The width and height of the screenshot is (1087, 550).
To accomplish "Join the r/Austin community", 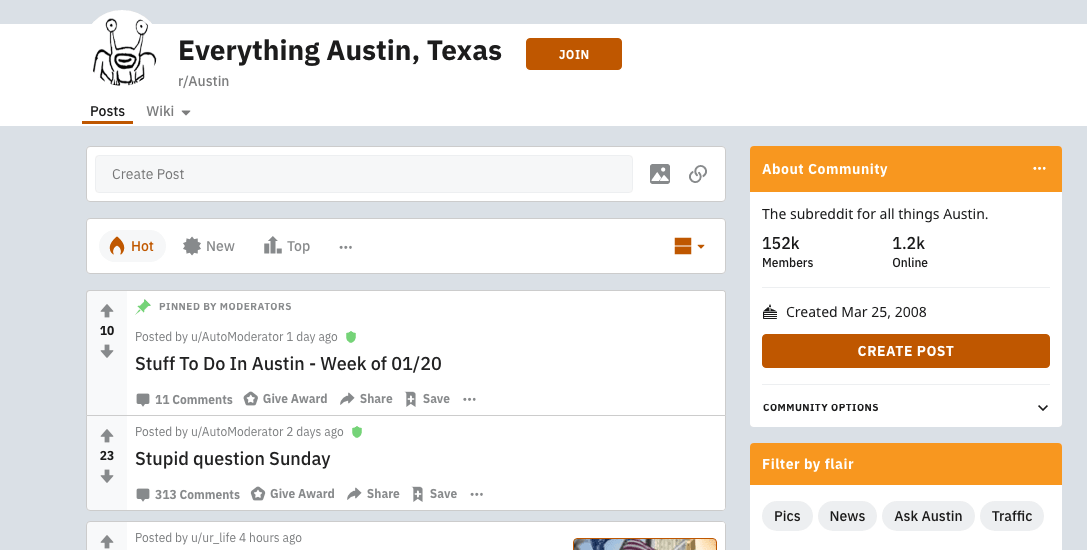I will point(573,54).
